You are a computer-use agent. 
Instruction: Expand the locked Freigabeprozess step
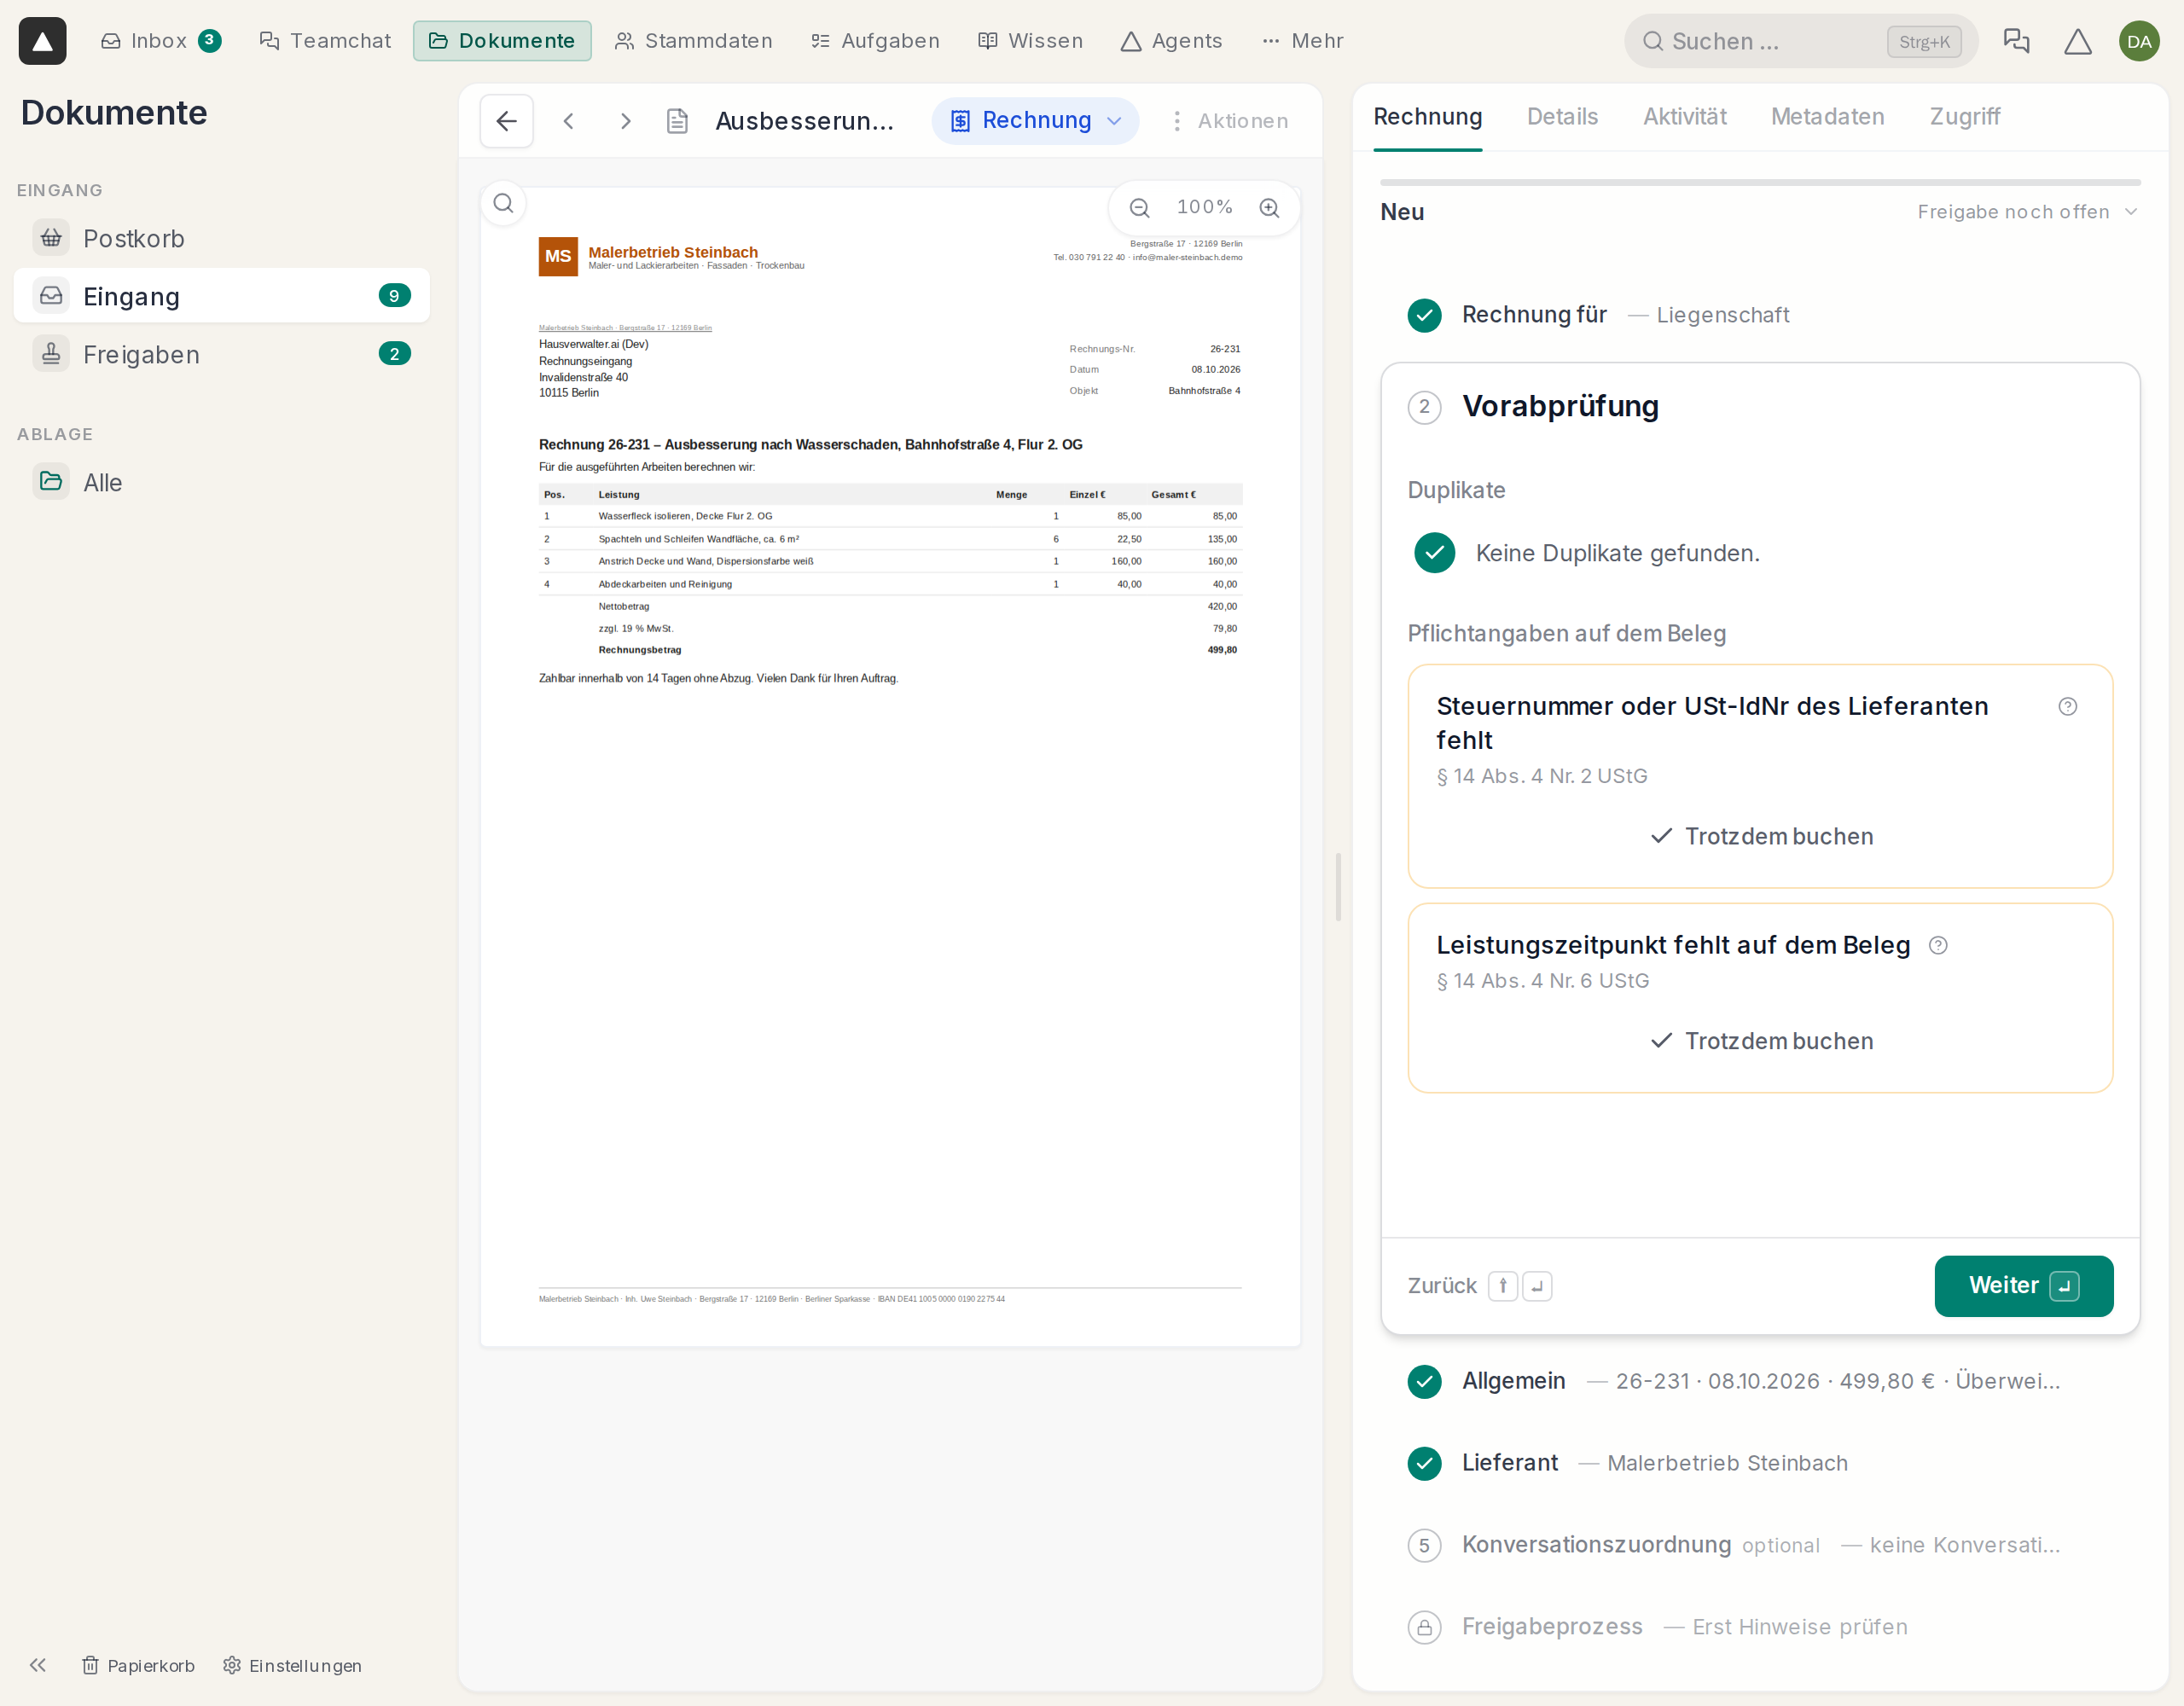point(1761,1627)
